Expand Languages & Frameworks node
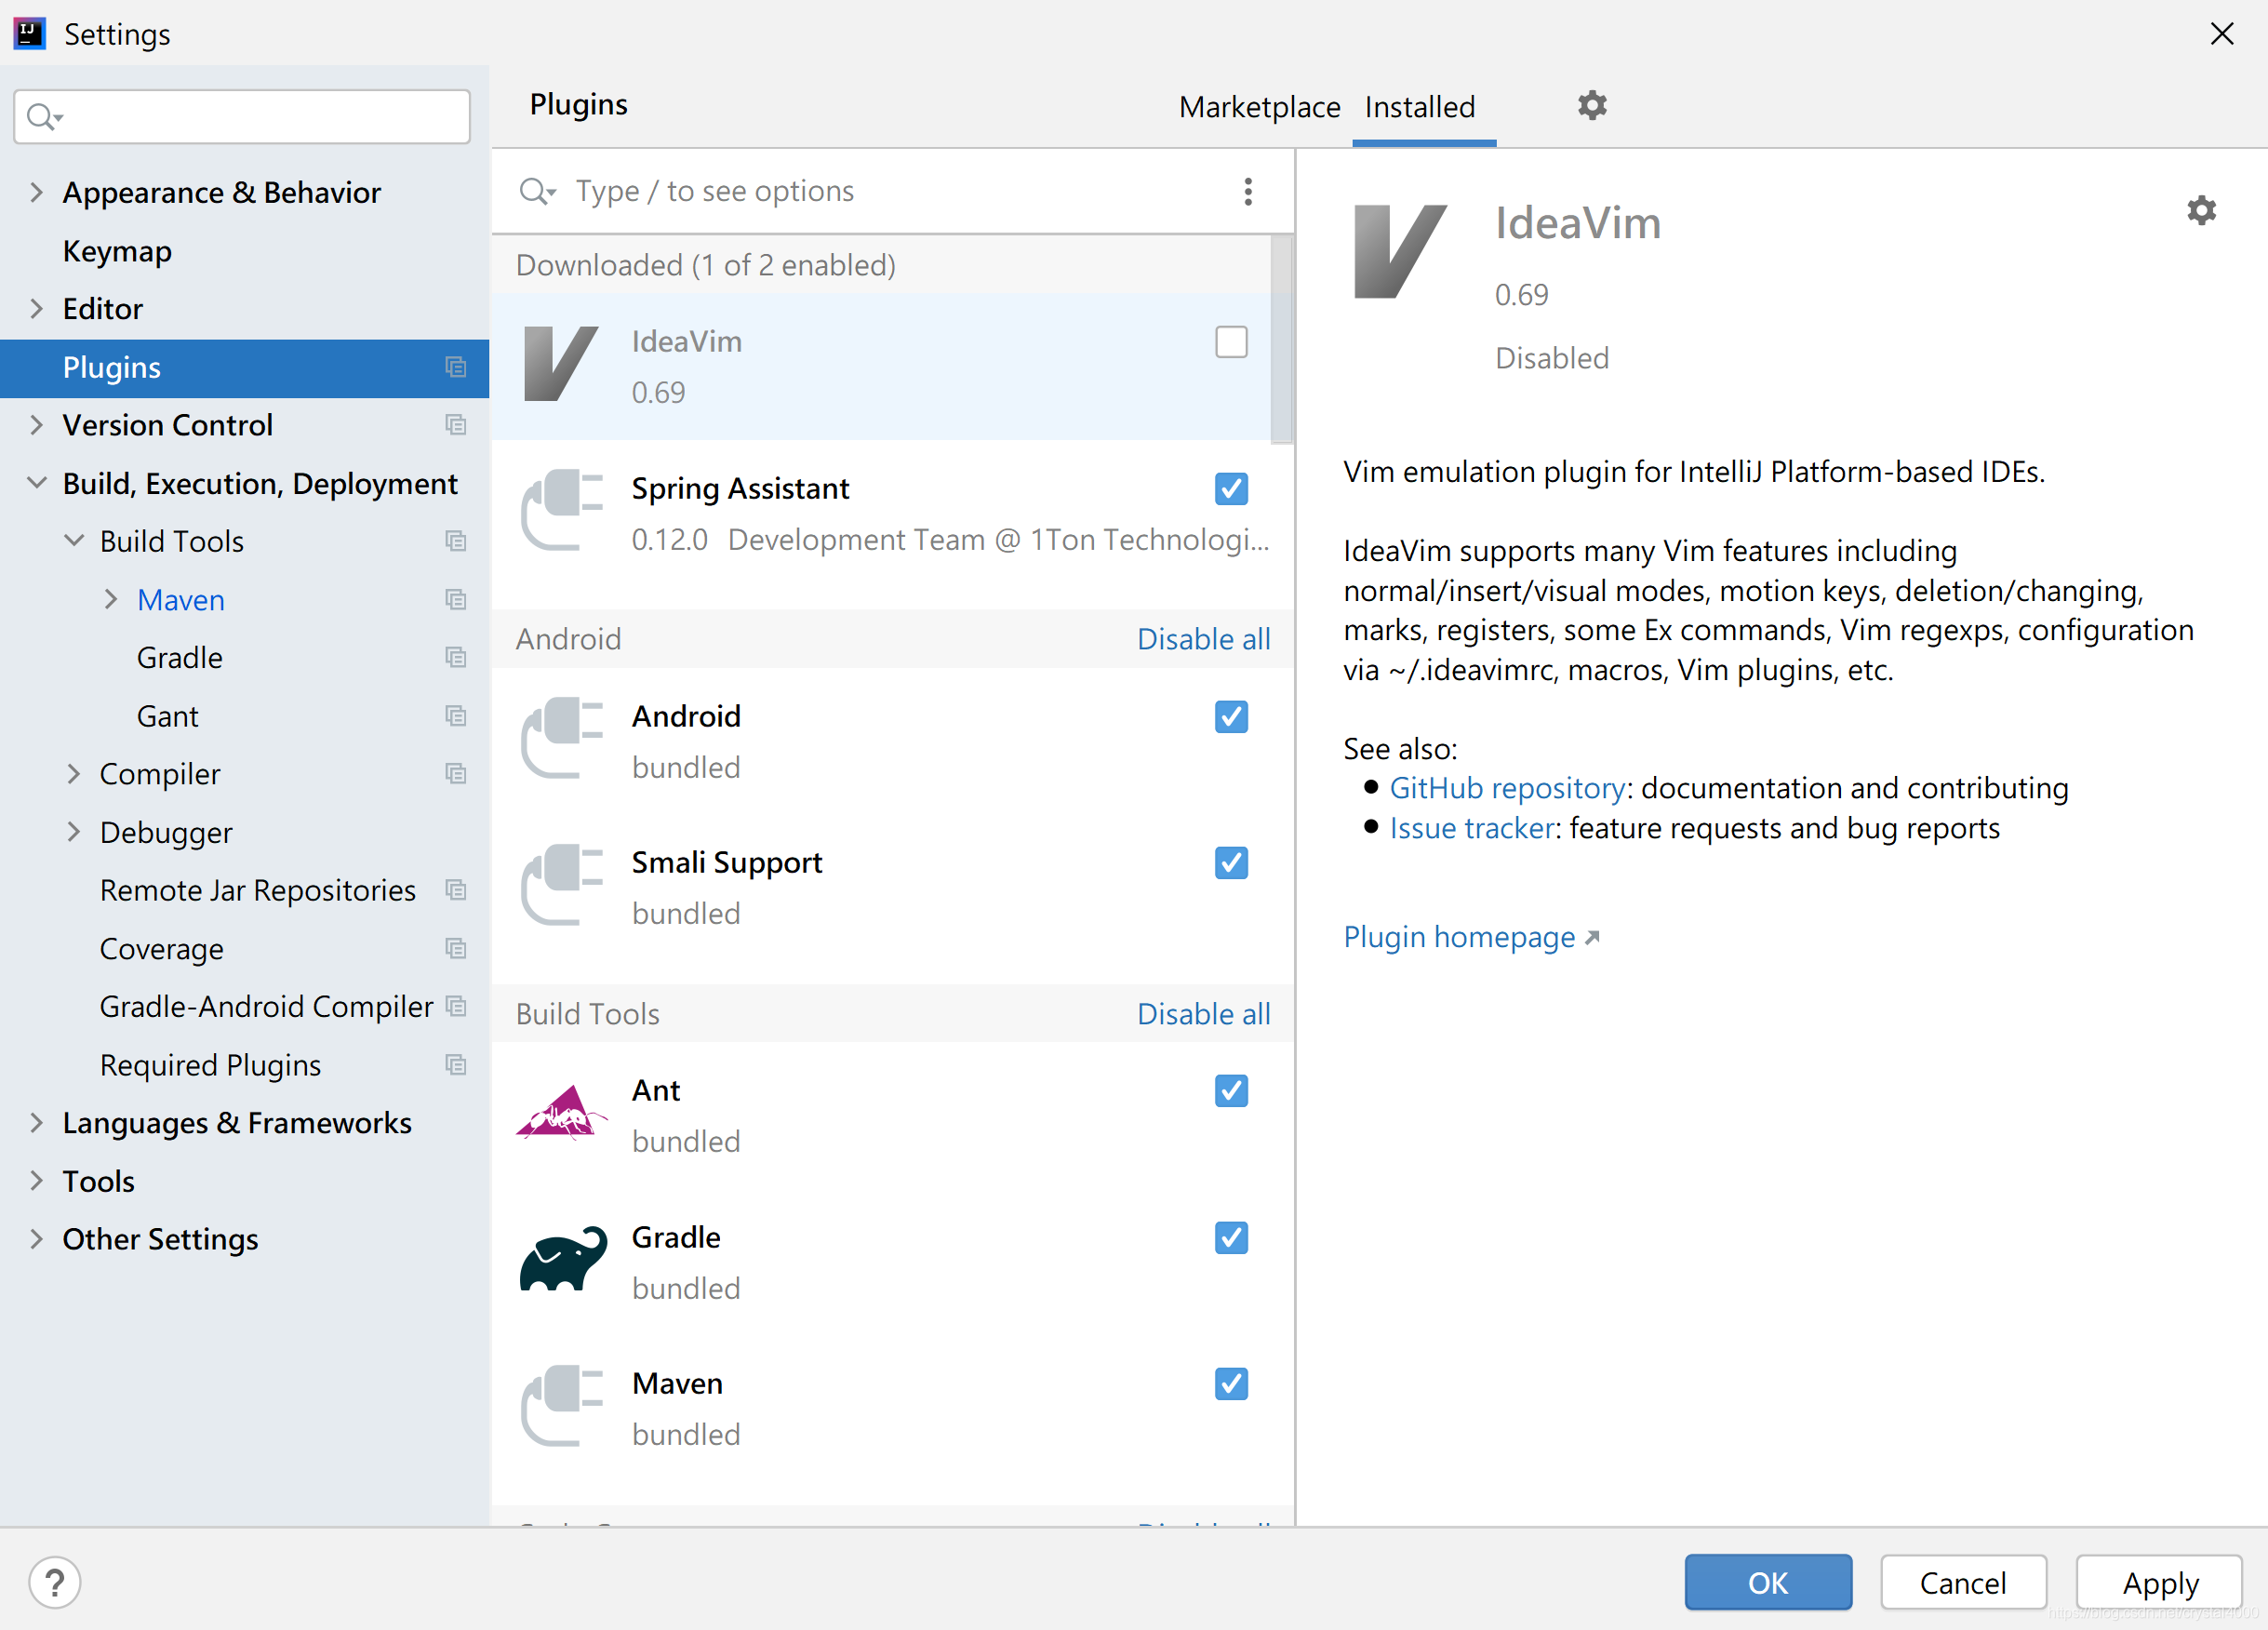 click(x=36, y=1123)
